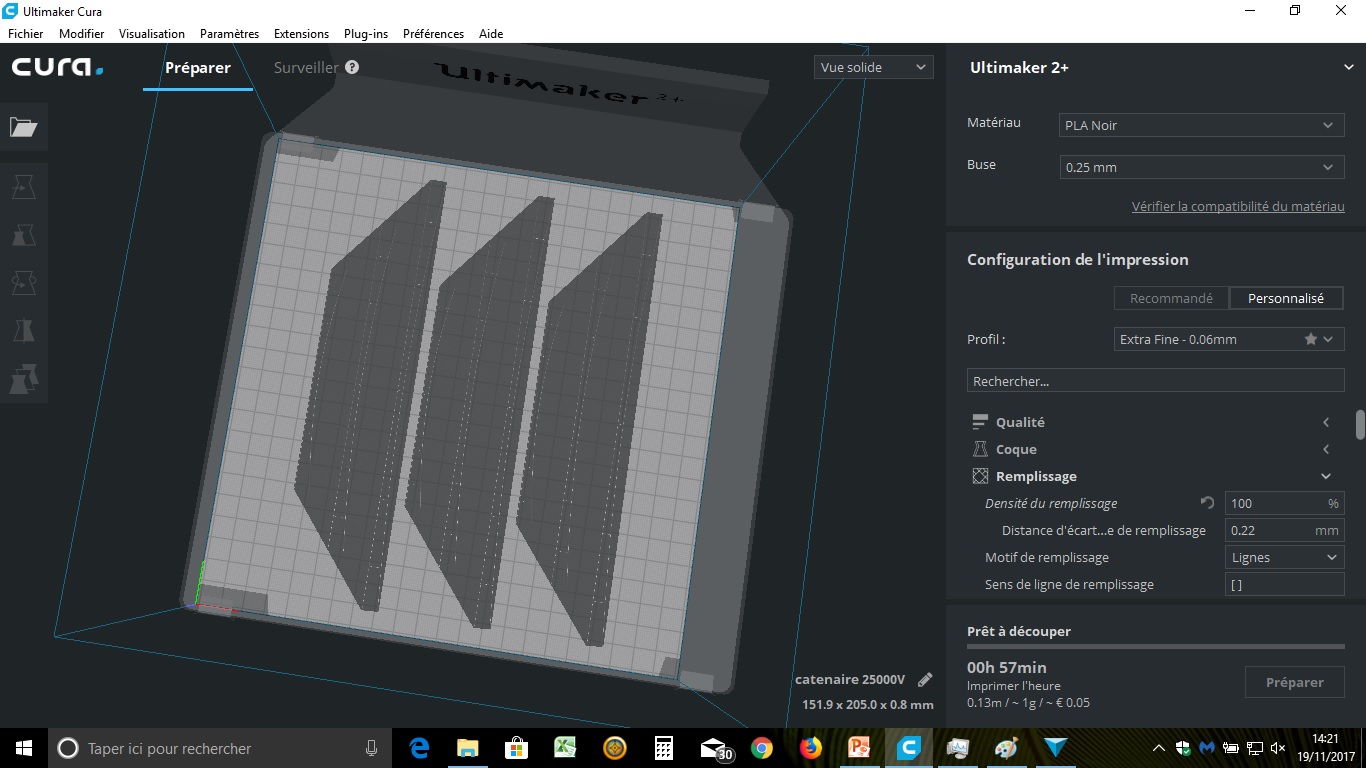Click the slicing progress bar
This screenshot has height=768, width=1366.
1155,647
